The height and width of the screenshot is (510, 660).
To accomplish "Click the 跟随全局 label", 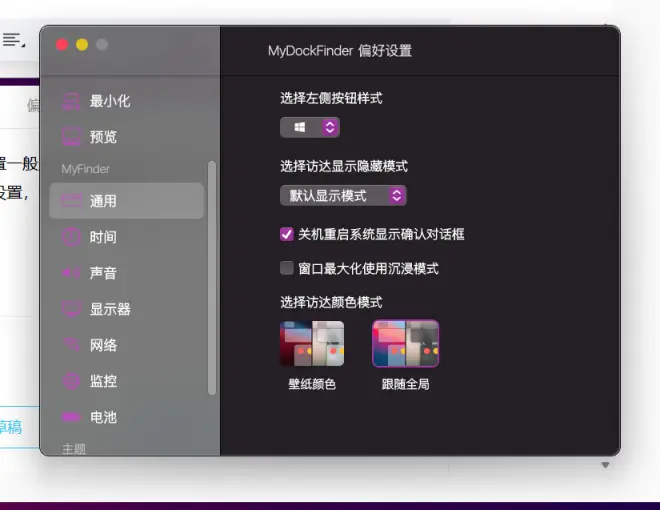I will tap(405, 384).
